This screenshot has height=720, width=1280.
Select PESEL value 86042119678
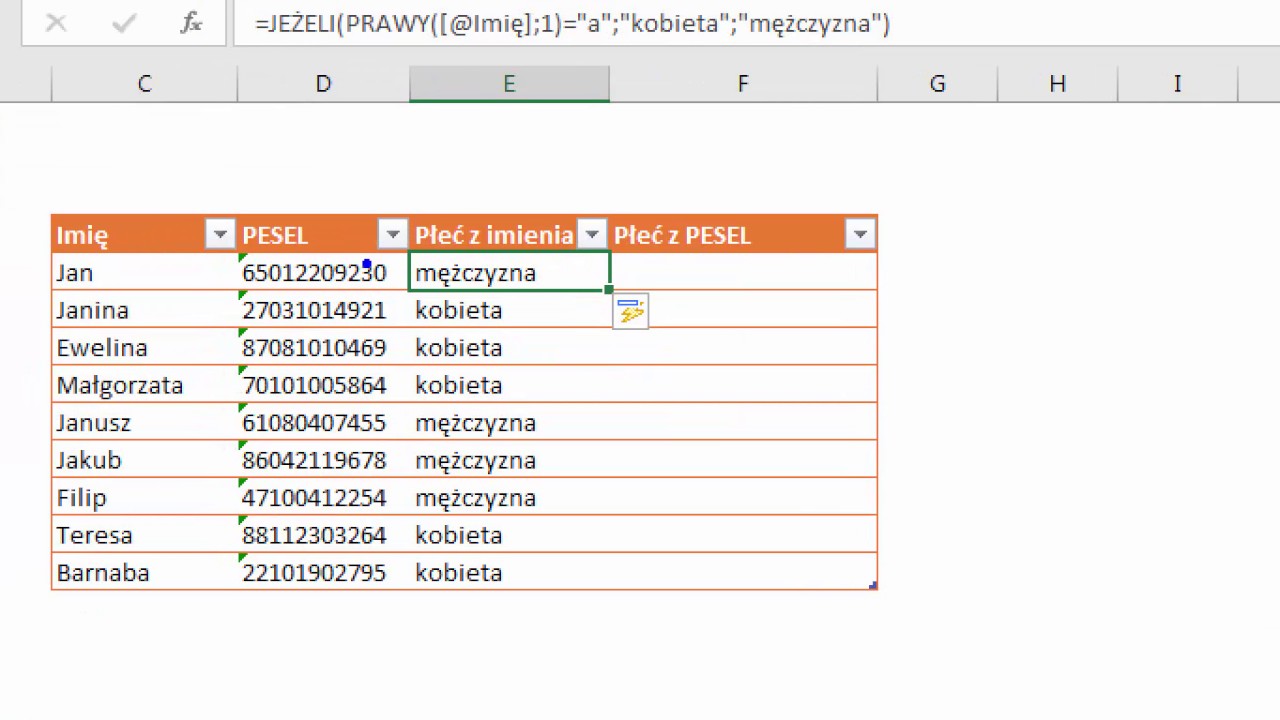[x=324, y=460]
